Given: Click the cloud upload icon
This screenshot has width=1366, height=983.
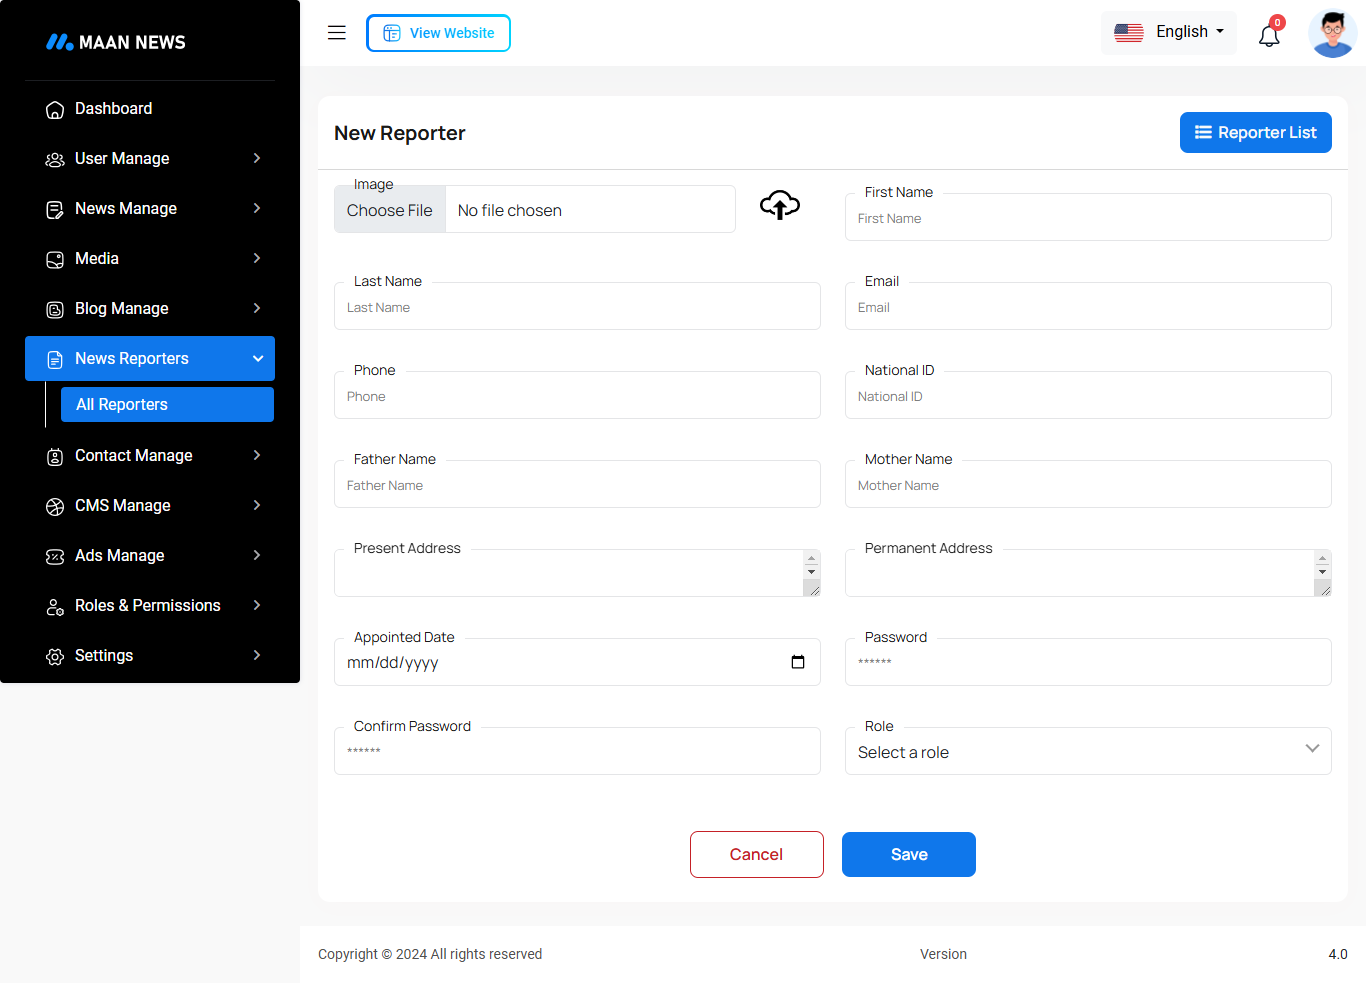Looking at the screenshot, I should click(x=780, y=205).
